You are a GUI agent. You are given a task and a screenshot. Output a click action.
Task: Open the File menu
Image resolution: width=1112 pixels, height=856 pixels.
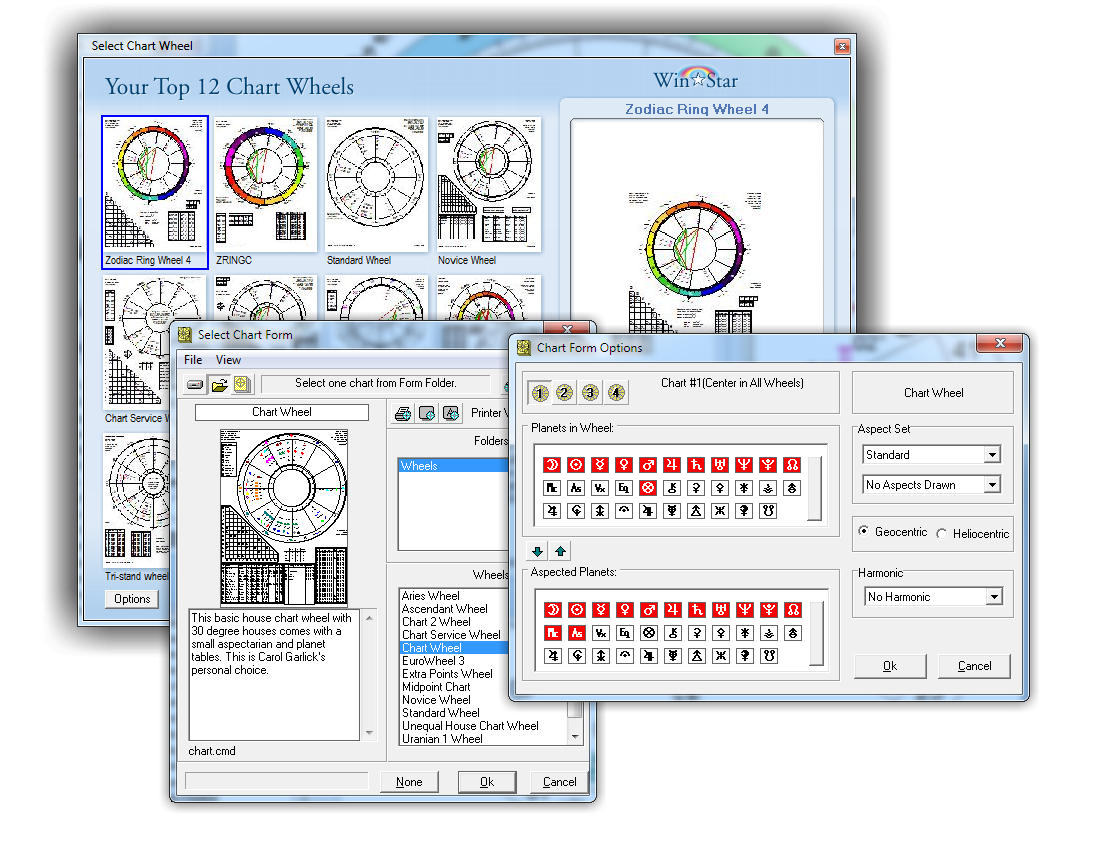193,360
